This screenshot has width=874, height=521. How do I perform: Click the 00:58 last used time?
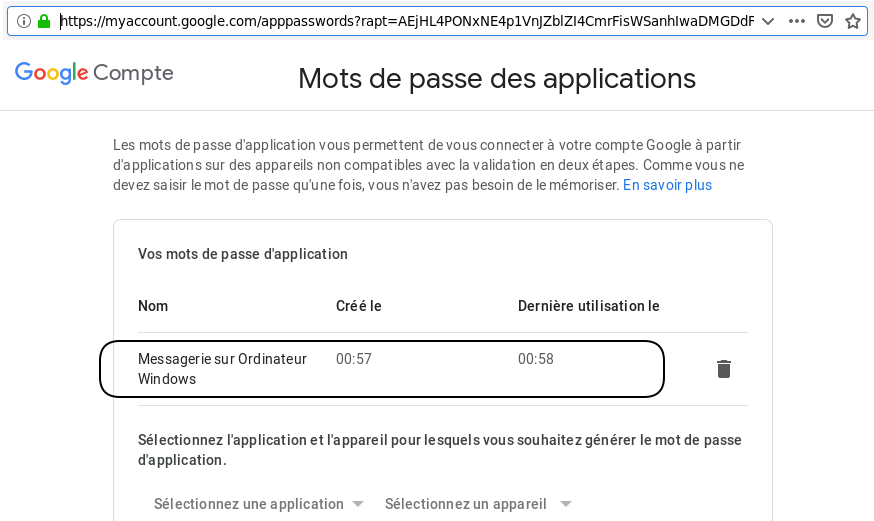536,359
